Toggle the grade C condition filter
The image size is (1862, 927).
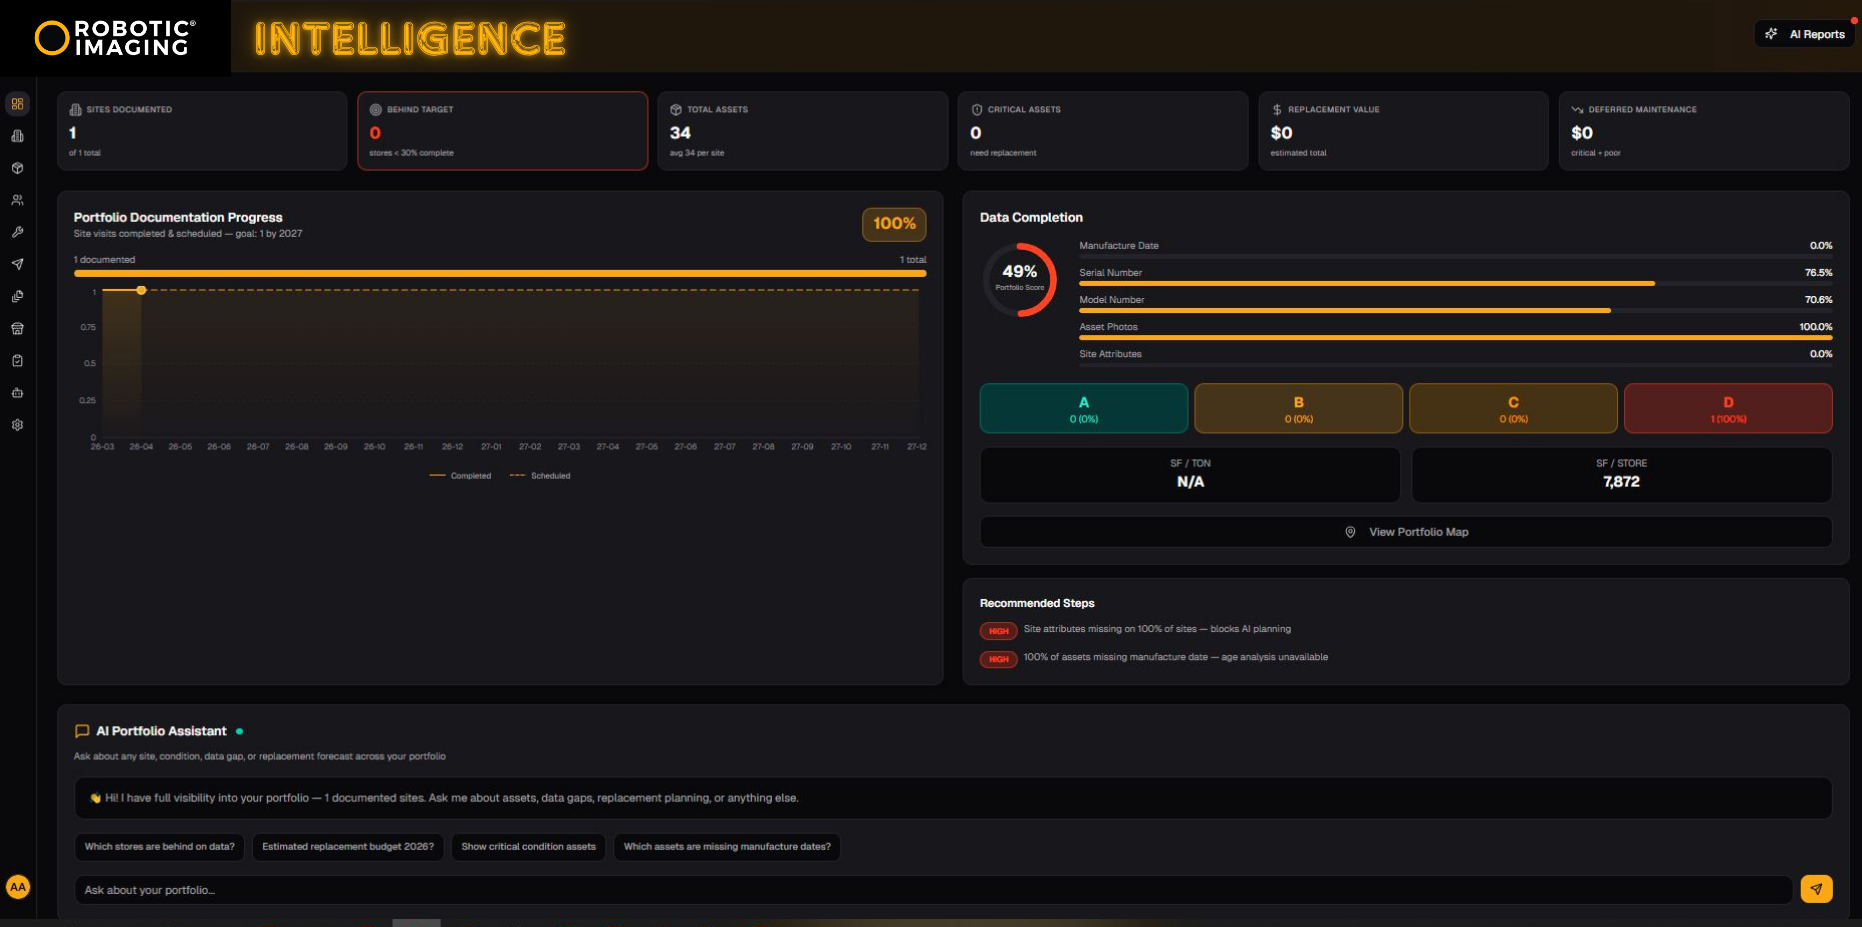pos(1513,408)
